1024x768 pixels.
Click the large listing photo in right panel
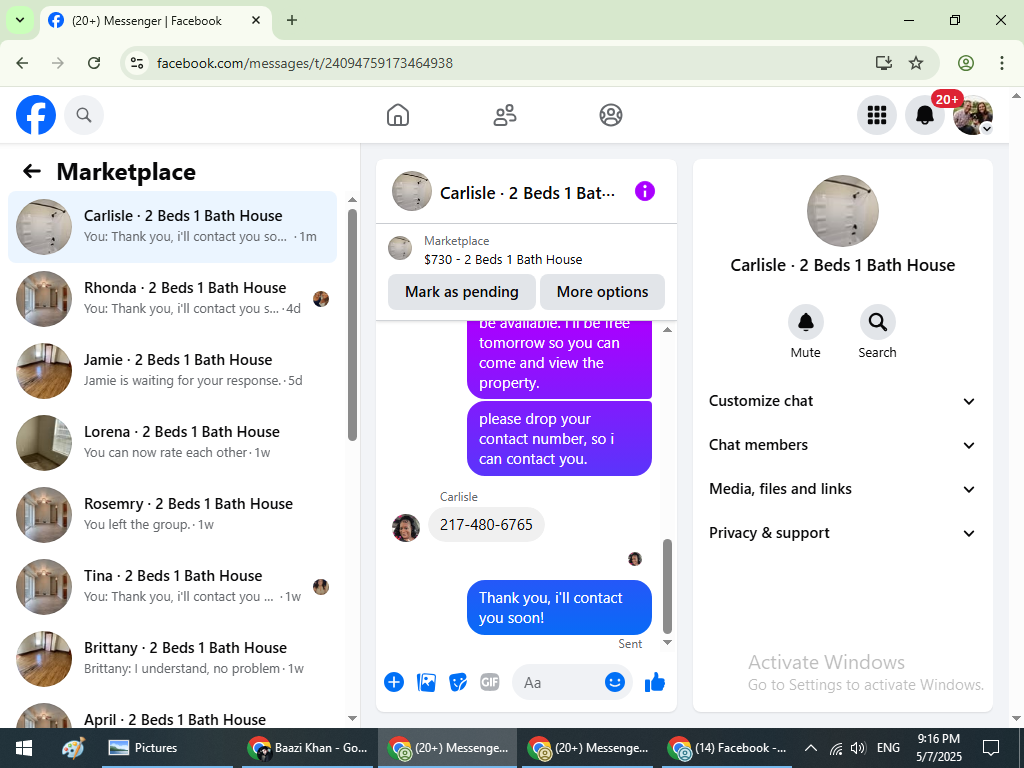tap(842, 211)
